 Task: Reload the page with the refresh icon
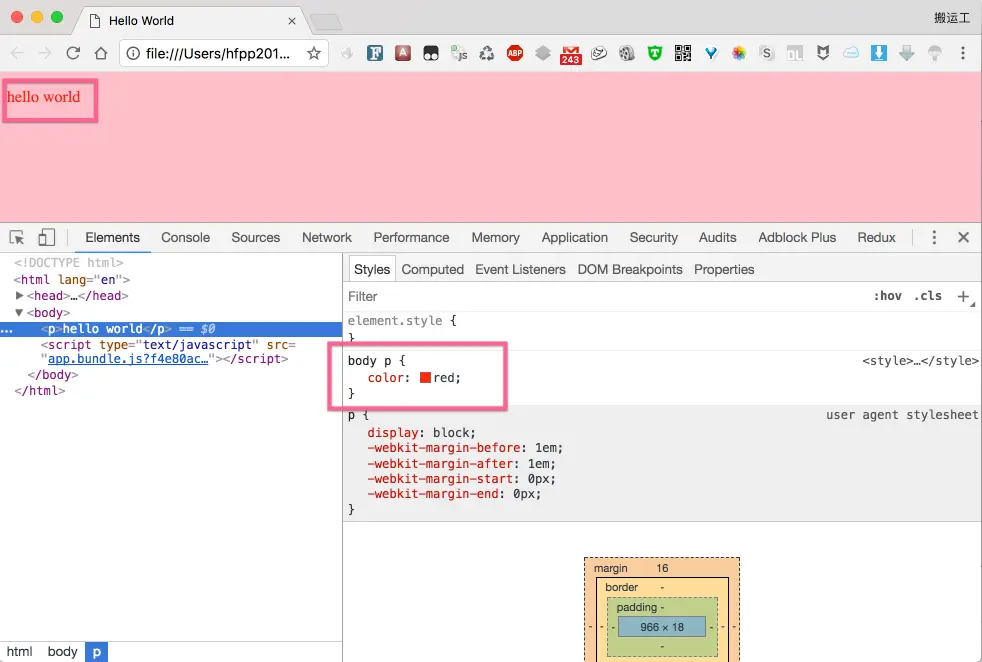tap(73, 53)
